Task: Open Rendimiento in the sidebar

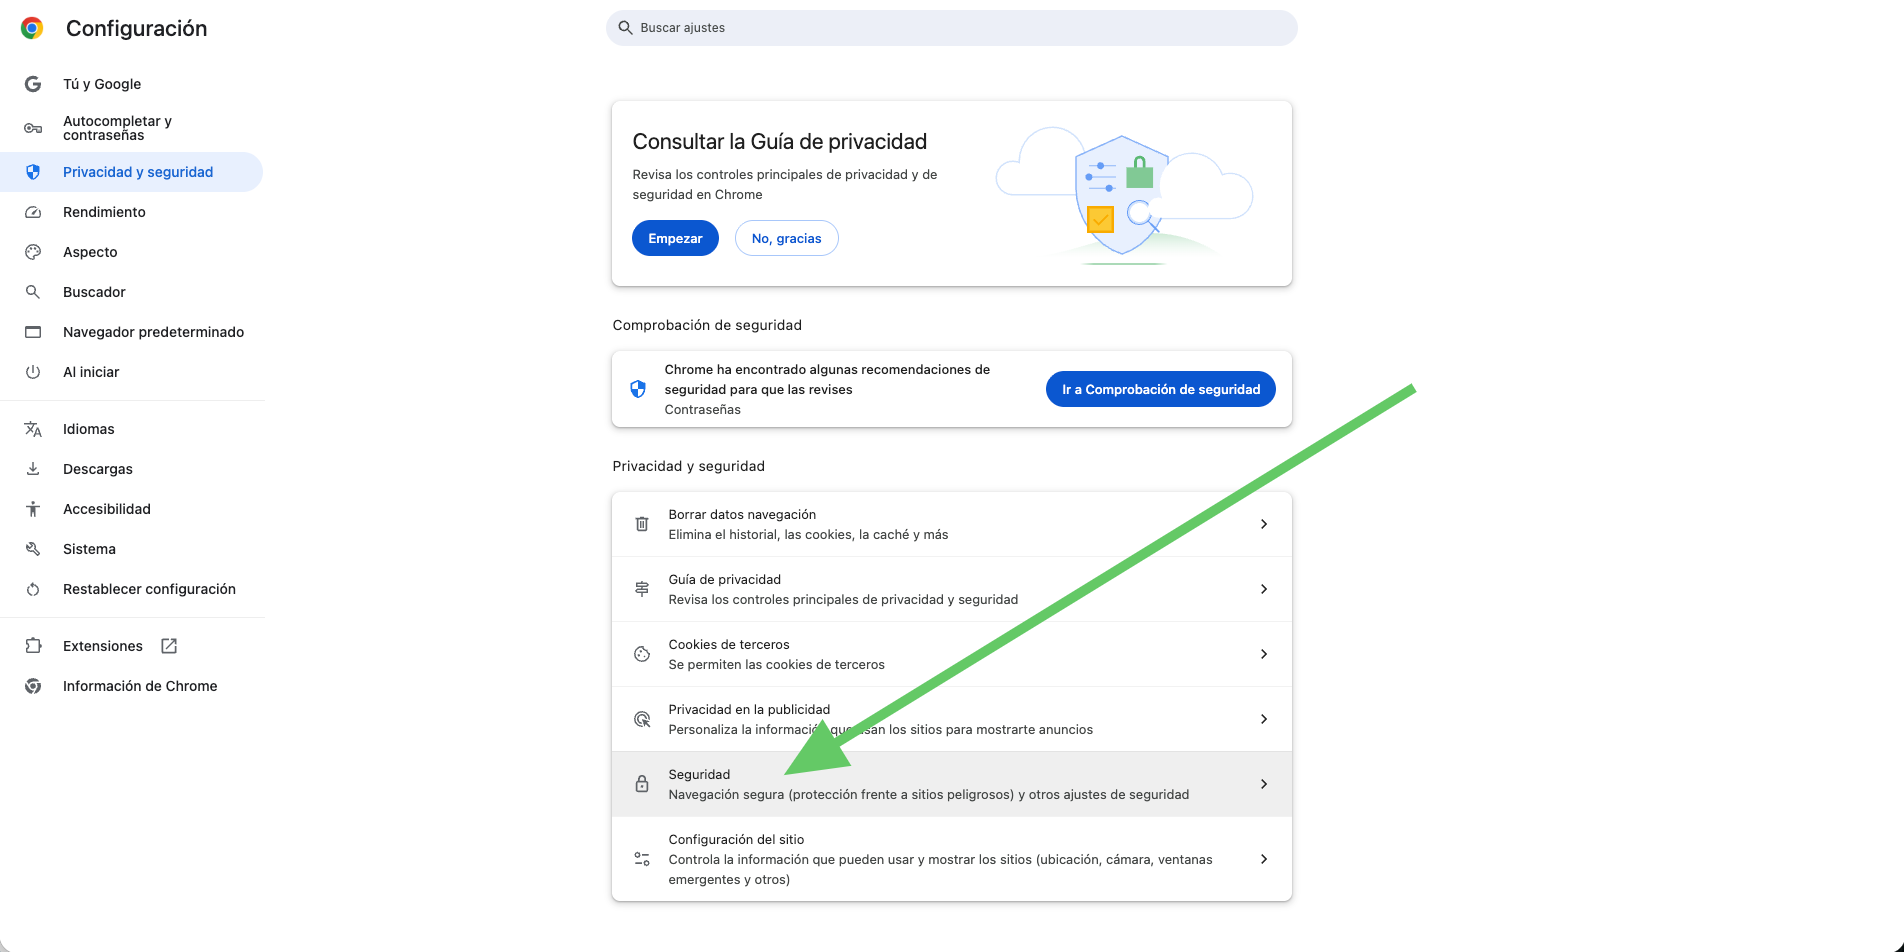Action: coord(104,212)
